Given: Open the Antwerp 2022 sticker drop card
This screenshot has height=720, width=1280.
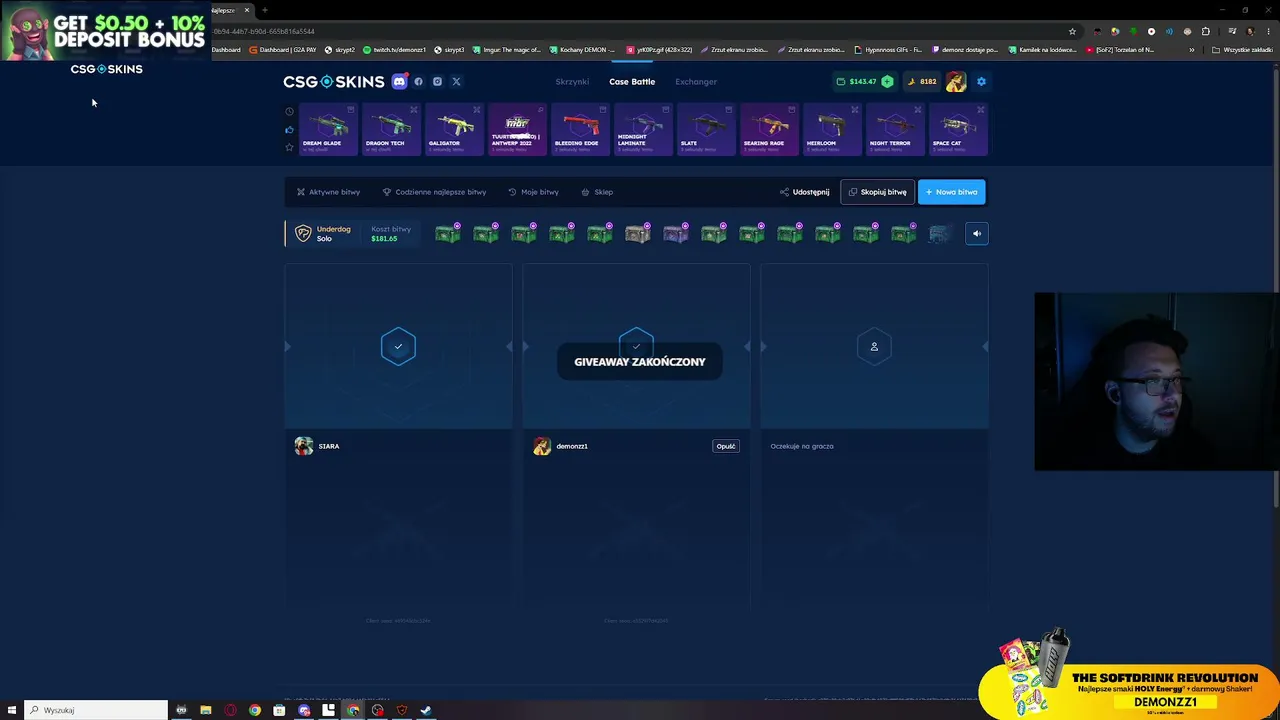Looking at the screenshot, I should 517,129.
